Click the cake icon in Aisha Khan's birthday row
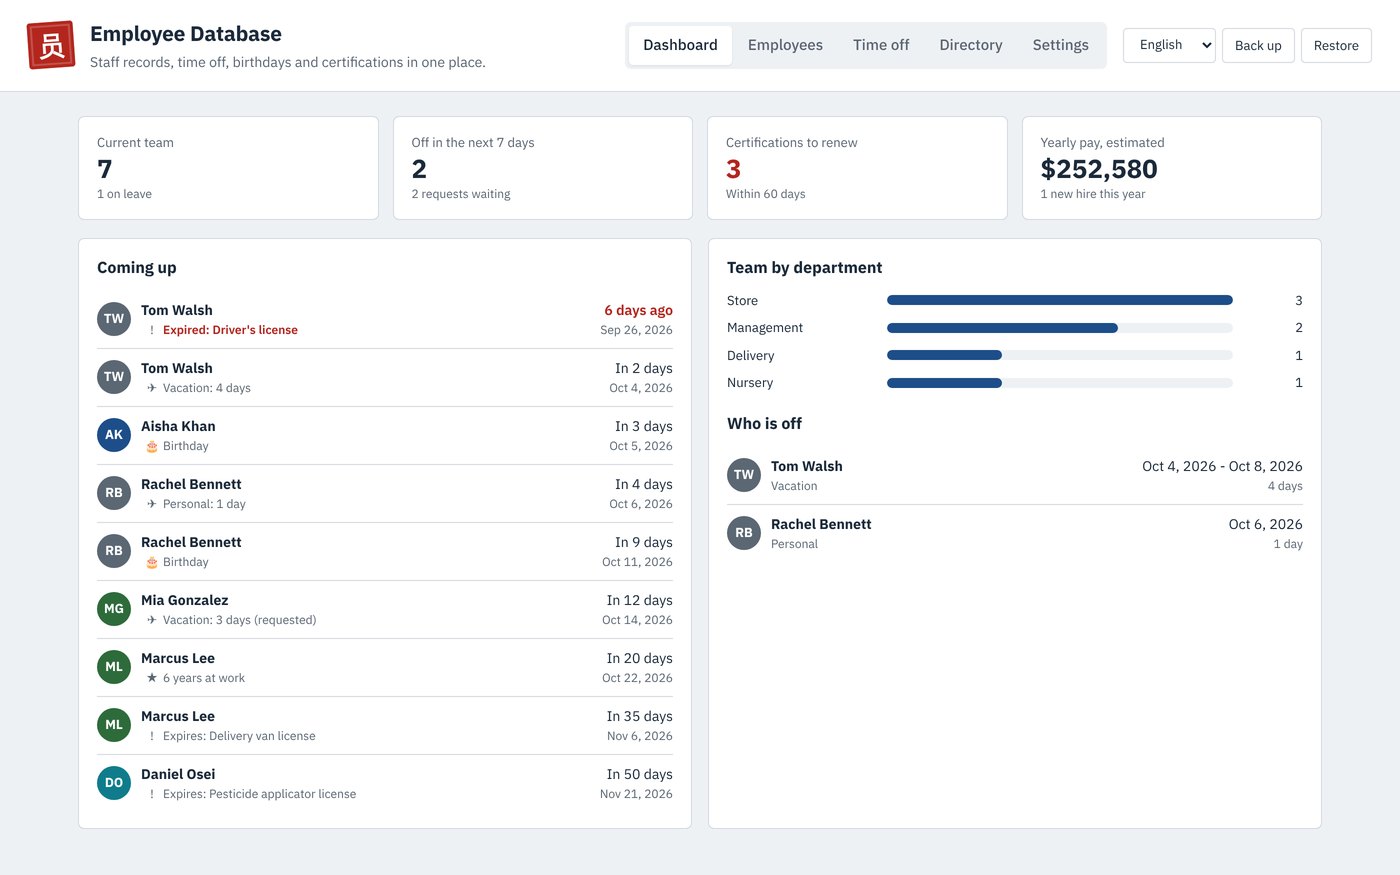The image size is (1400, 875). click(x=152, y=446)
